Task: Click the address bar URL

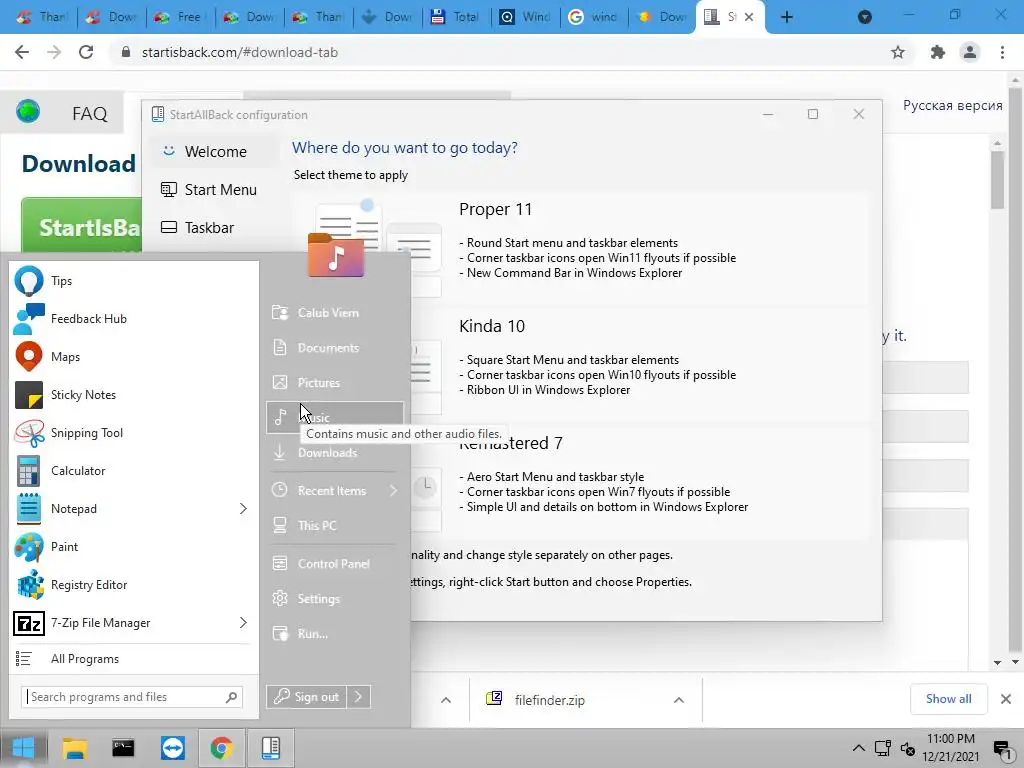Action: tap(240, 52)
